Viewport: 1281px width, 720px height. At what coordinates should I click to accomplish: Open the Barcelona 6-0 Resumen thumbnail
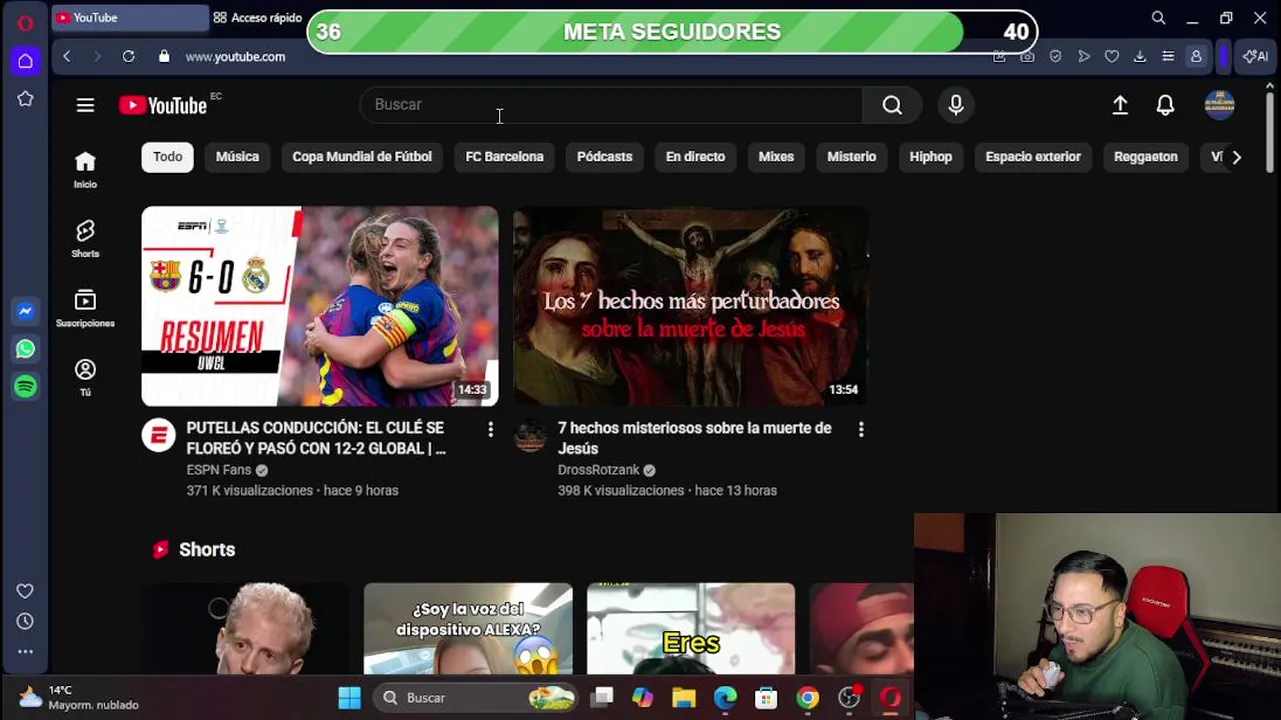click(x=320, y=306)
